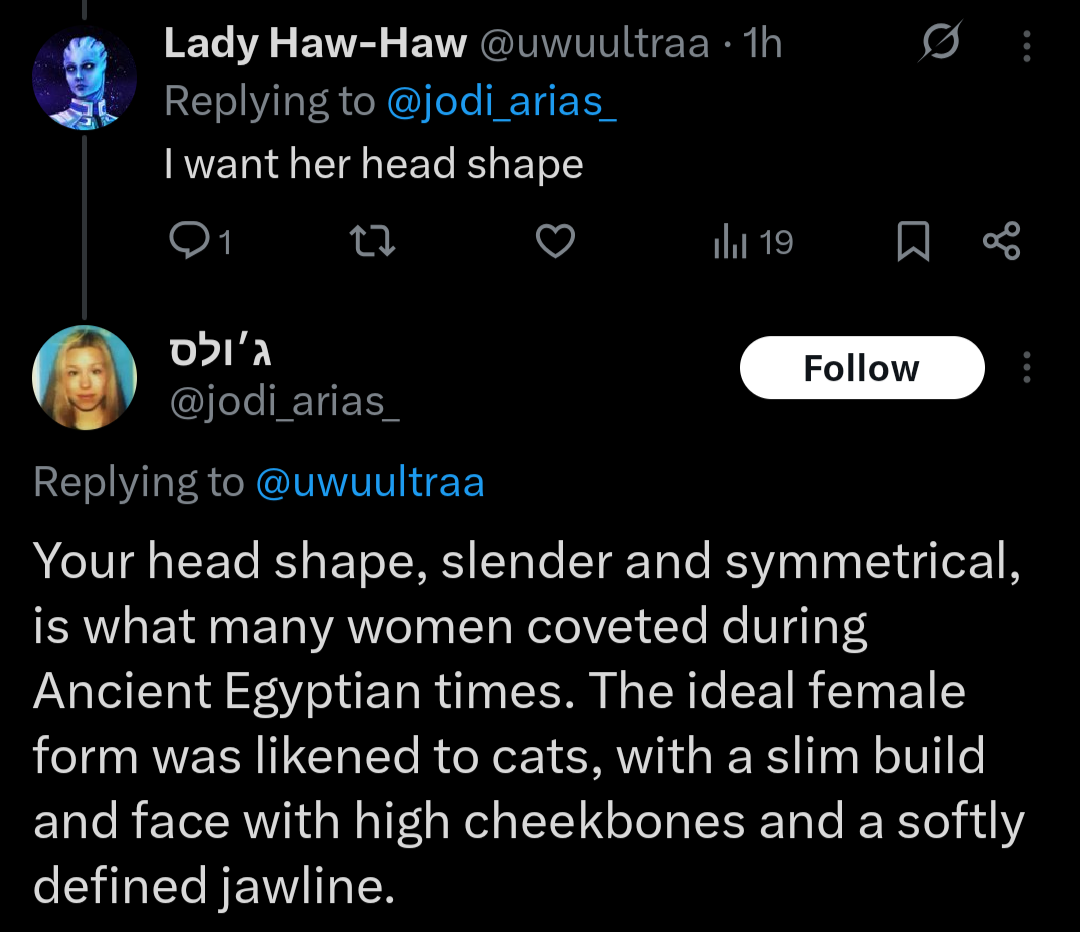Bookmark Lady Haw-Haw's tweet
Viewport: 1080px width, 932px height.
(912, 242)
